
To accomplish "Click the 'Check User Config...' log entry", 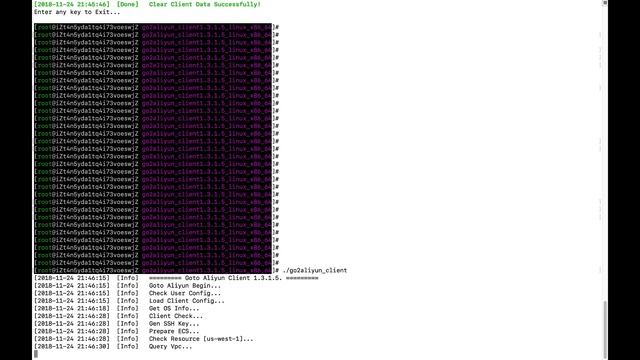I will point(184,293).
